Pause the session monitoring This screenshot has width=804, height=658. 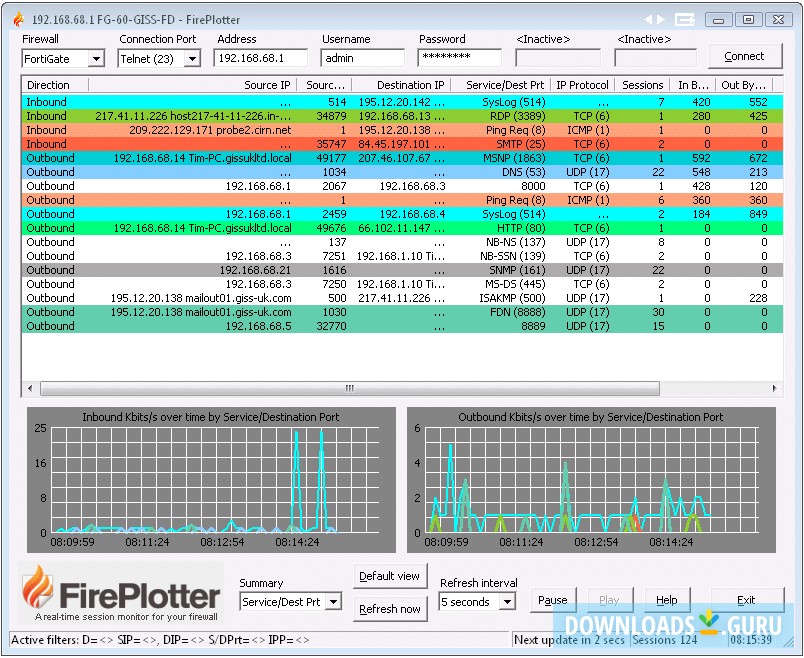(553, 600)
